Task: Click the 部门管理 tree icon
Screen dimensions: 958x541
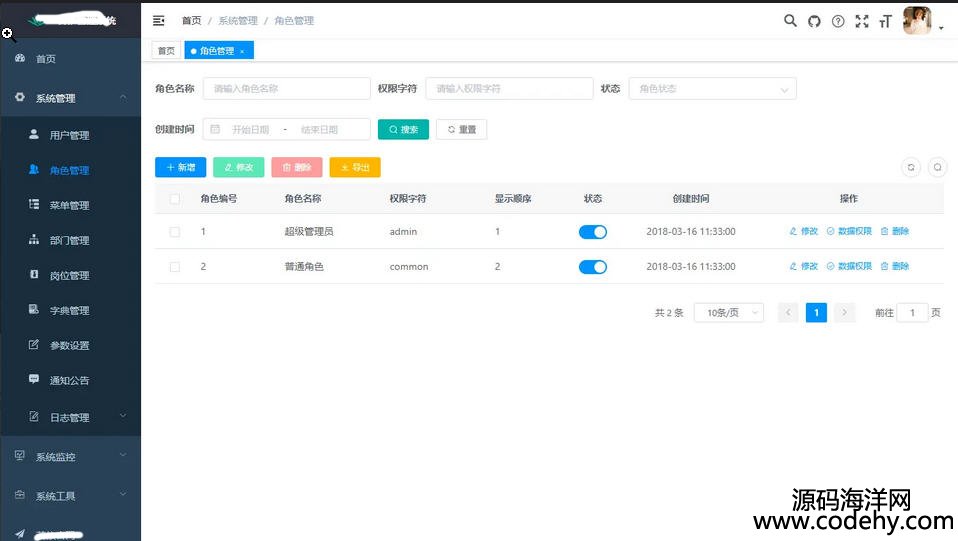Action: (34, 239)
